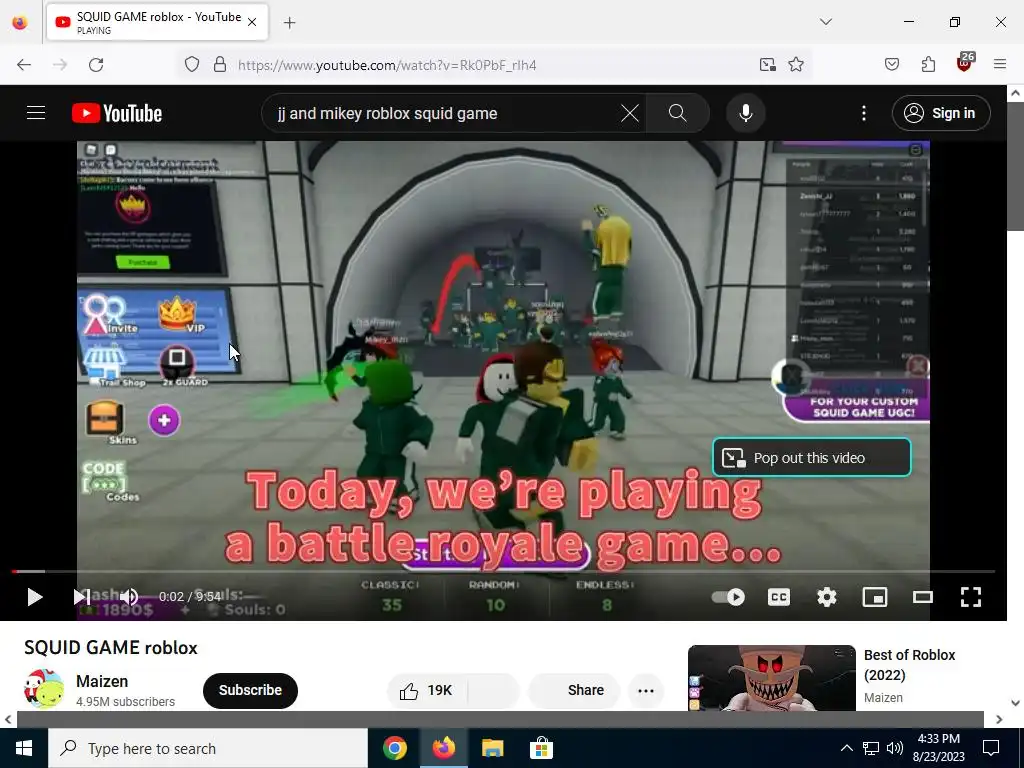Open system volume tray icon
1024x768 pixels.
coord(895,748)
